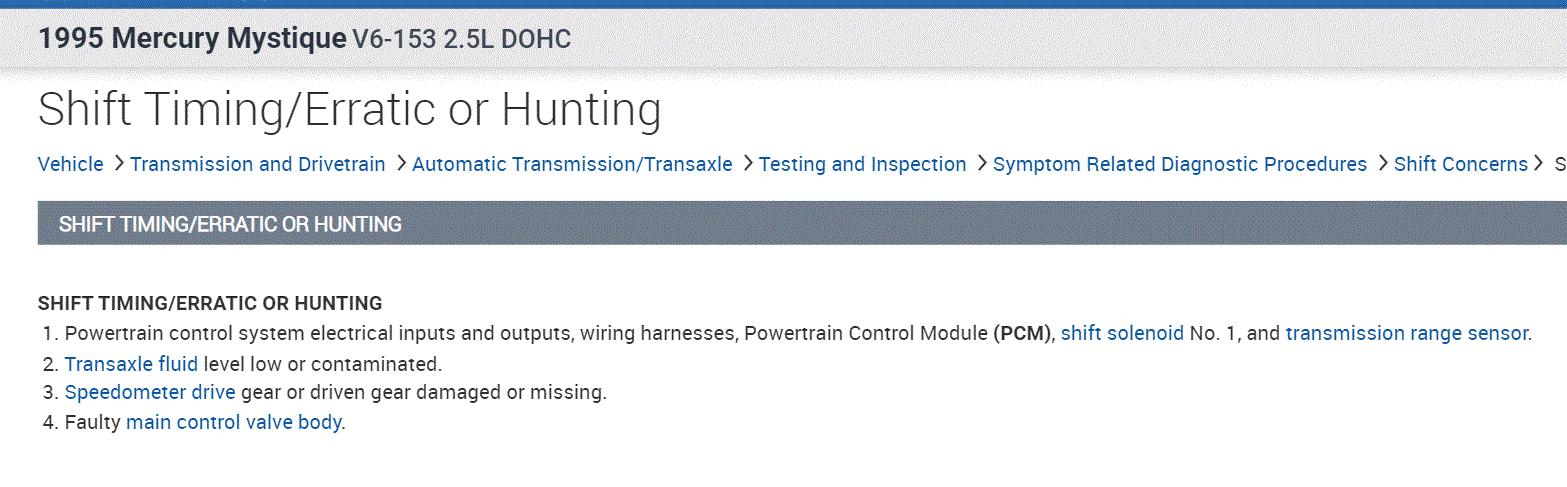1567x487 pixels.
Task: Follow the shift solenoid link
Action: pos(1122,333)
